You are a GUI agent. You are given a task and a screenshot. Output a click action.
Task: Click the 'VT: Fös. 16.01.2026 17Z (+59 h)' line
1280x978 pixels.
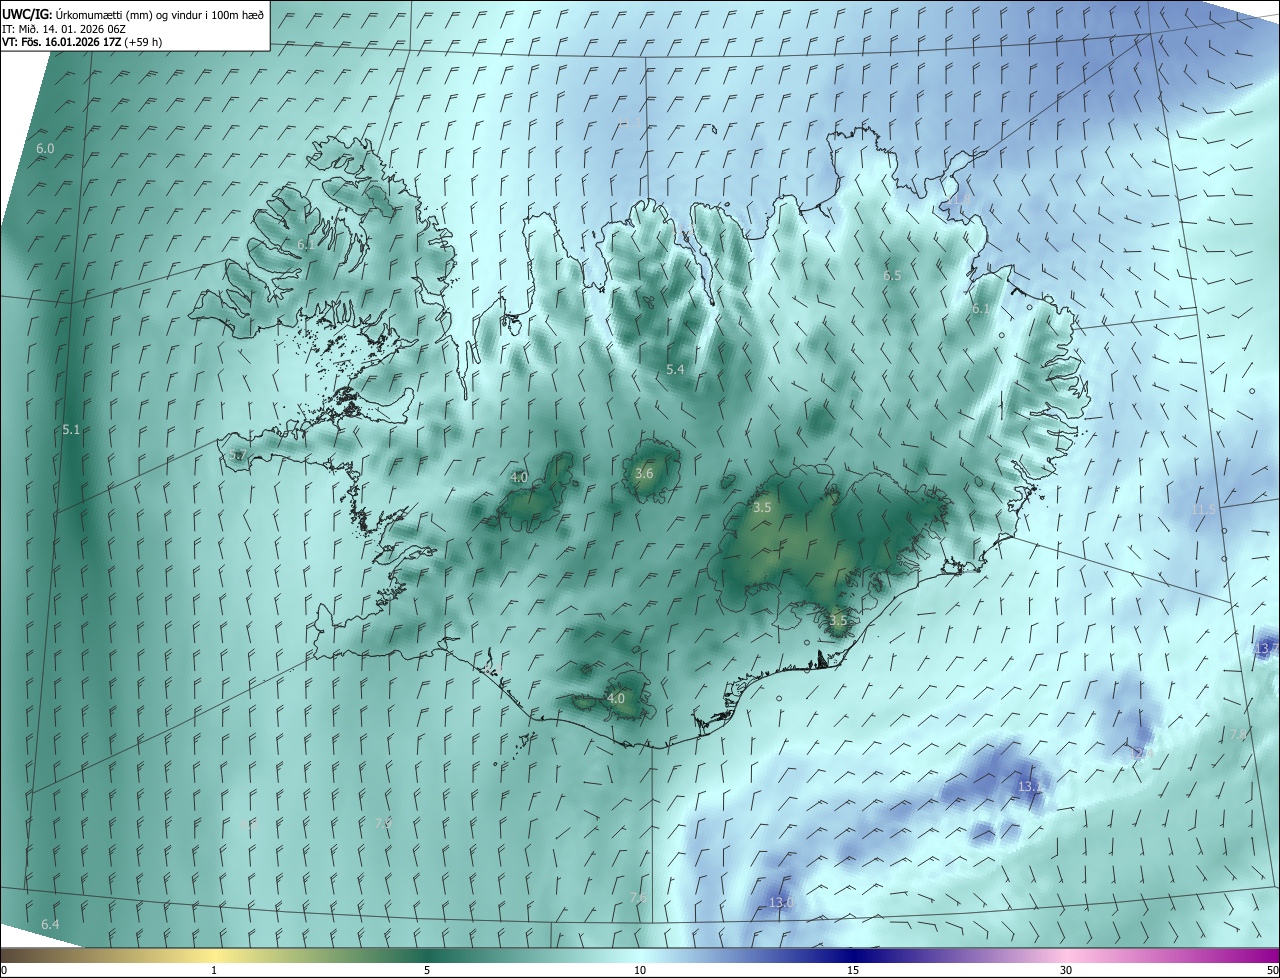point(82,41)
